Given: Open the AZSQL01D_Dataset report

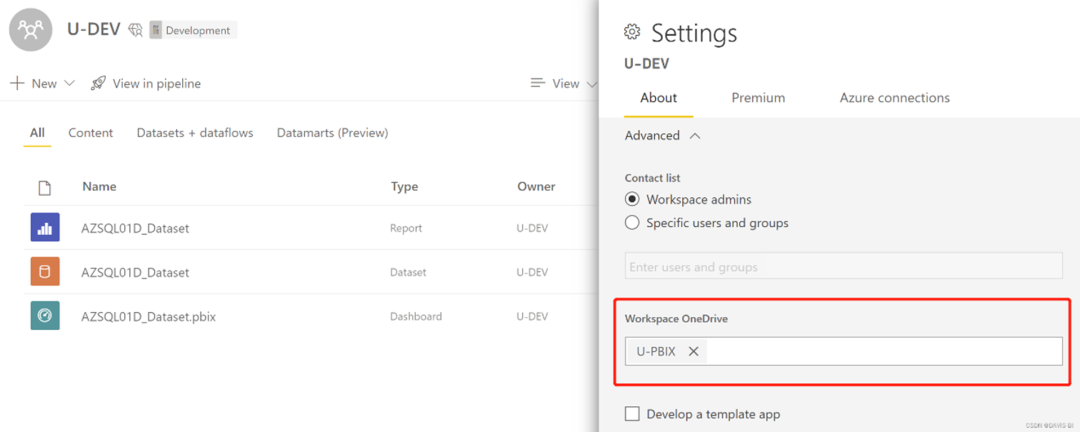Looking at the screenshot, I should point(135,228).
